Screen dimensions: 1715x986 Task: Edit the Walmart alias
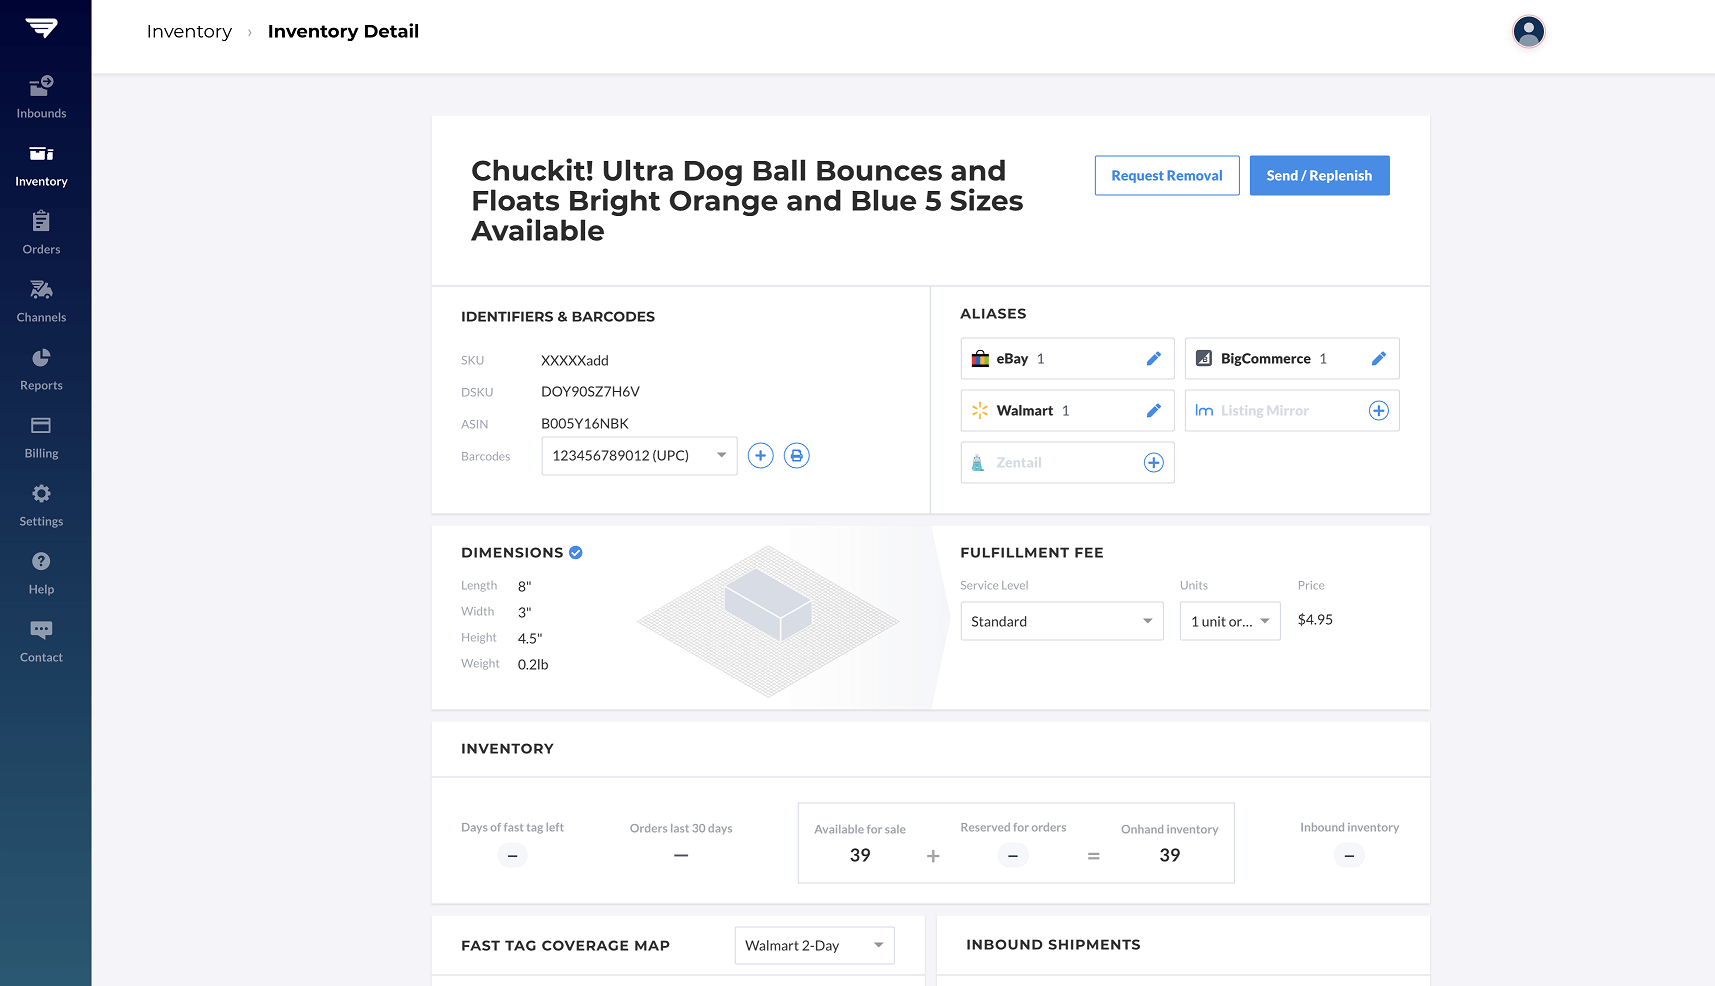pos(1153,410)
